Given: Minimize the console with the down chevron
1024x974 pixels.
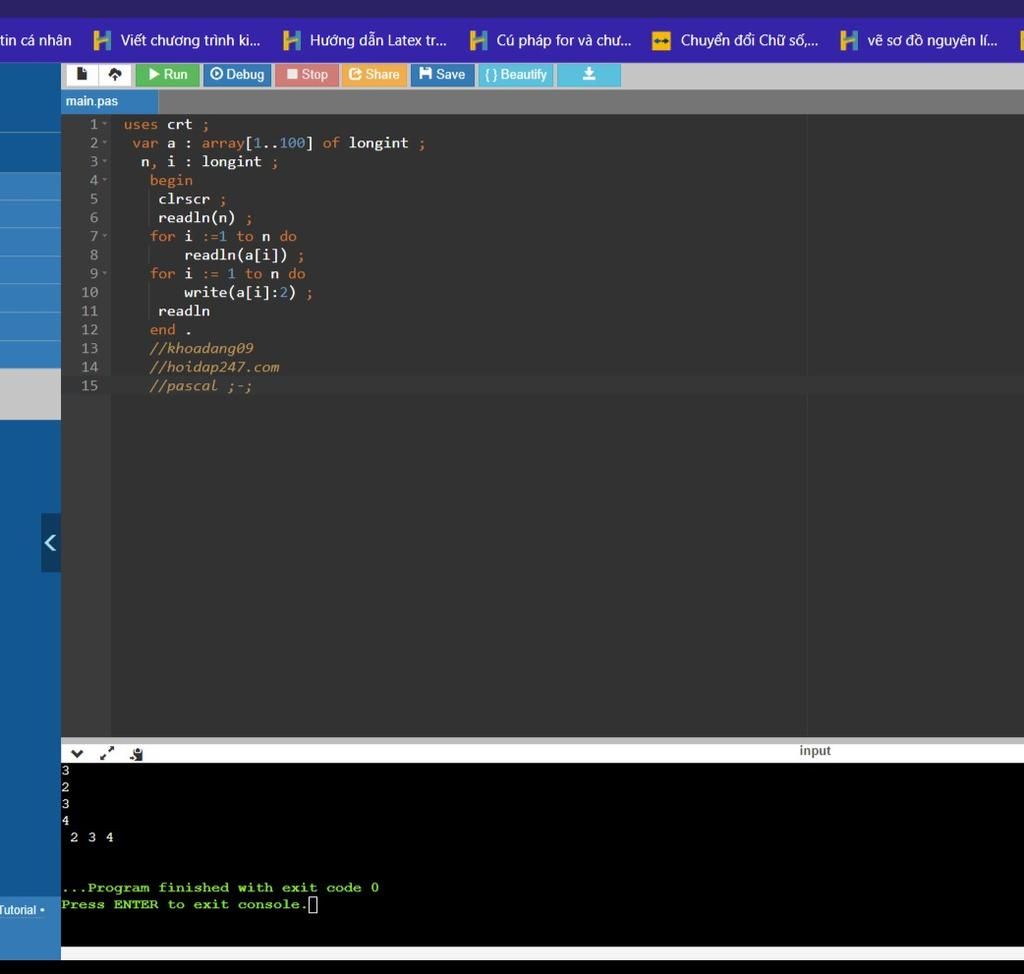Looking at the screenshot, I should [x=76, y=753].
